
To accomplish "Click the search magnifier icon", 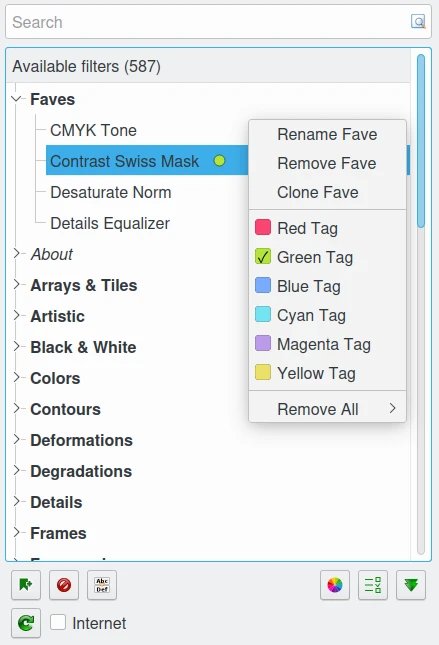I will click(418, 21).
